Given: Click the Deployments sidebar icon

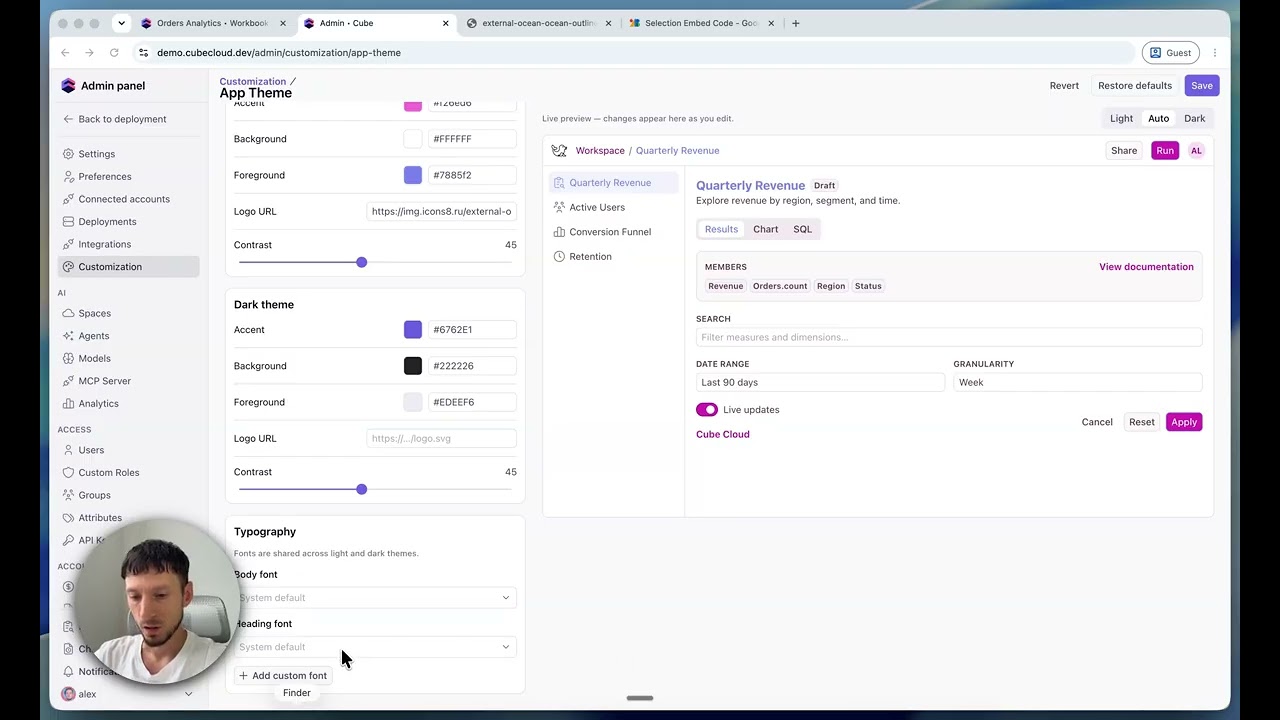Looking at the screenshot, I should click(68, 221).
